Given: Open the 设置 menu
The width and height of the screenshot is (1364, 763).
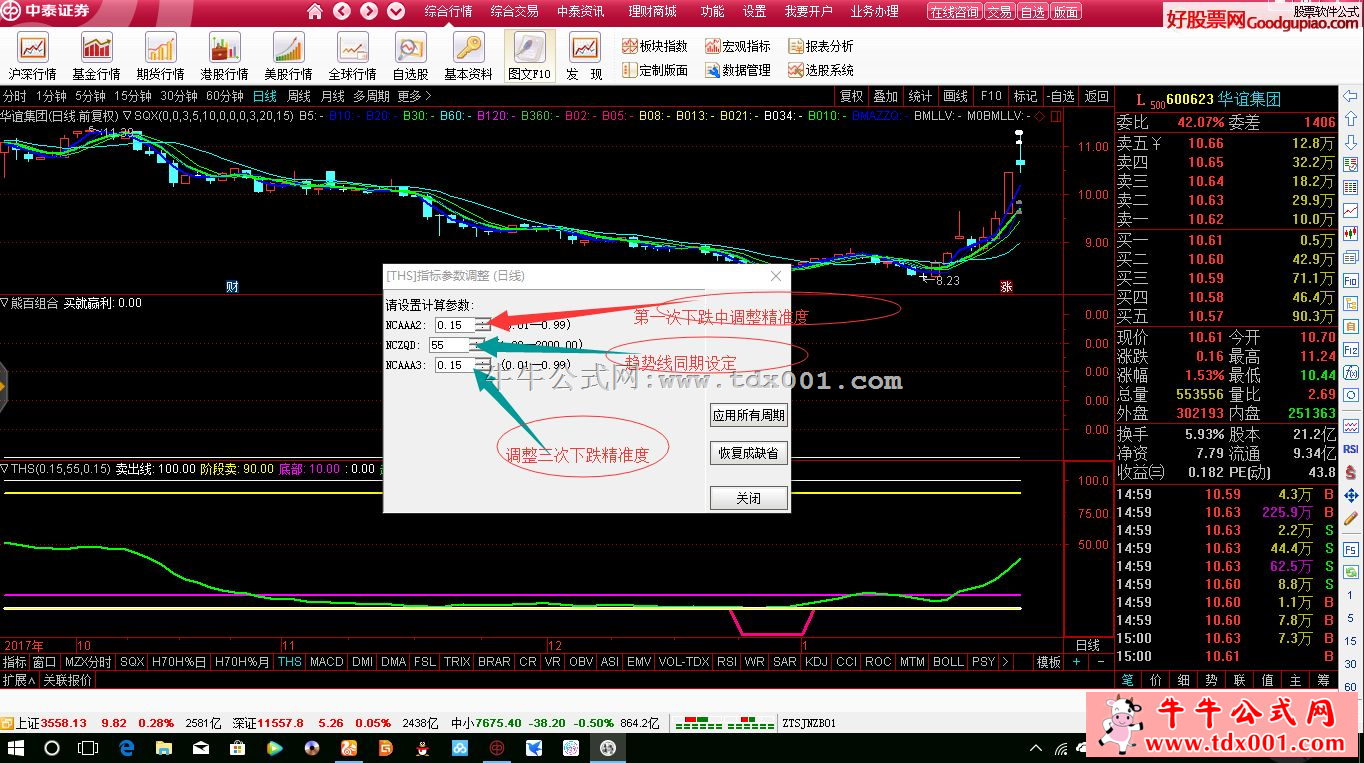Looking at the screenshot, I should pyautogui.click(x=754, y=12).
